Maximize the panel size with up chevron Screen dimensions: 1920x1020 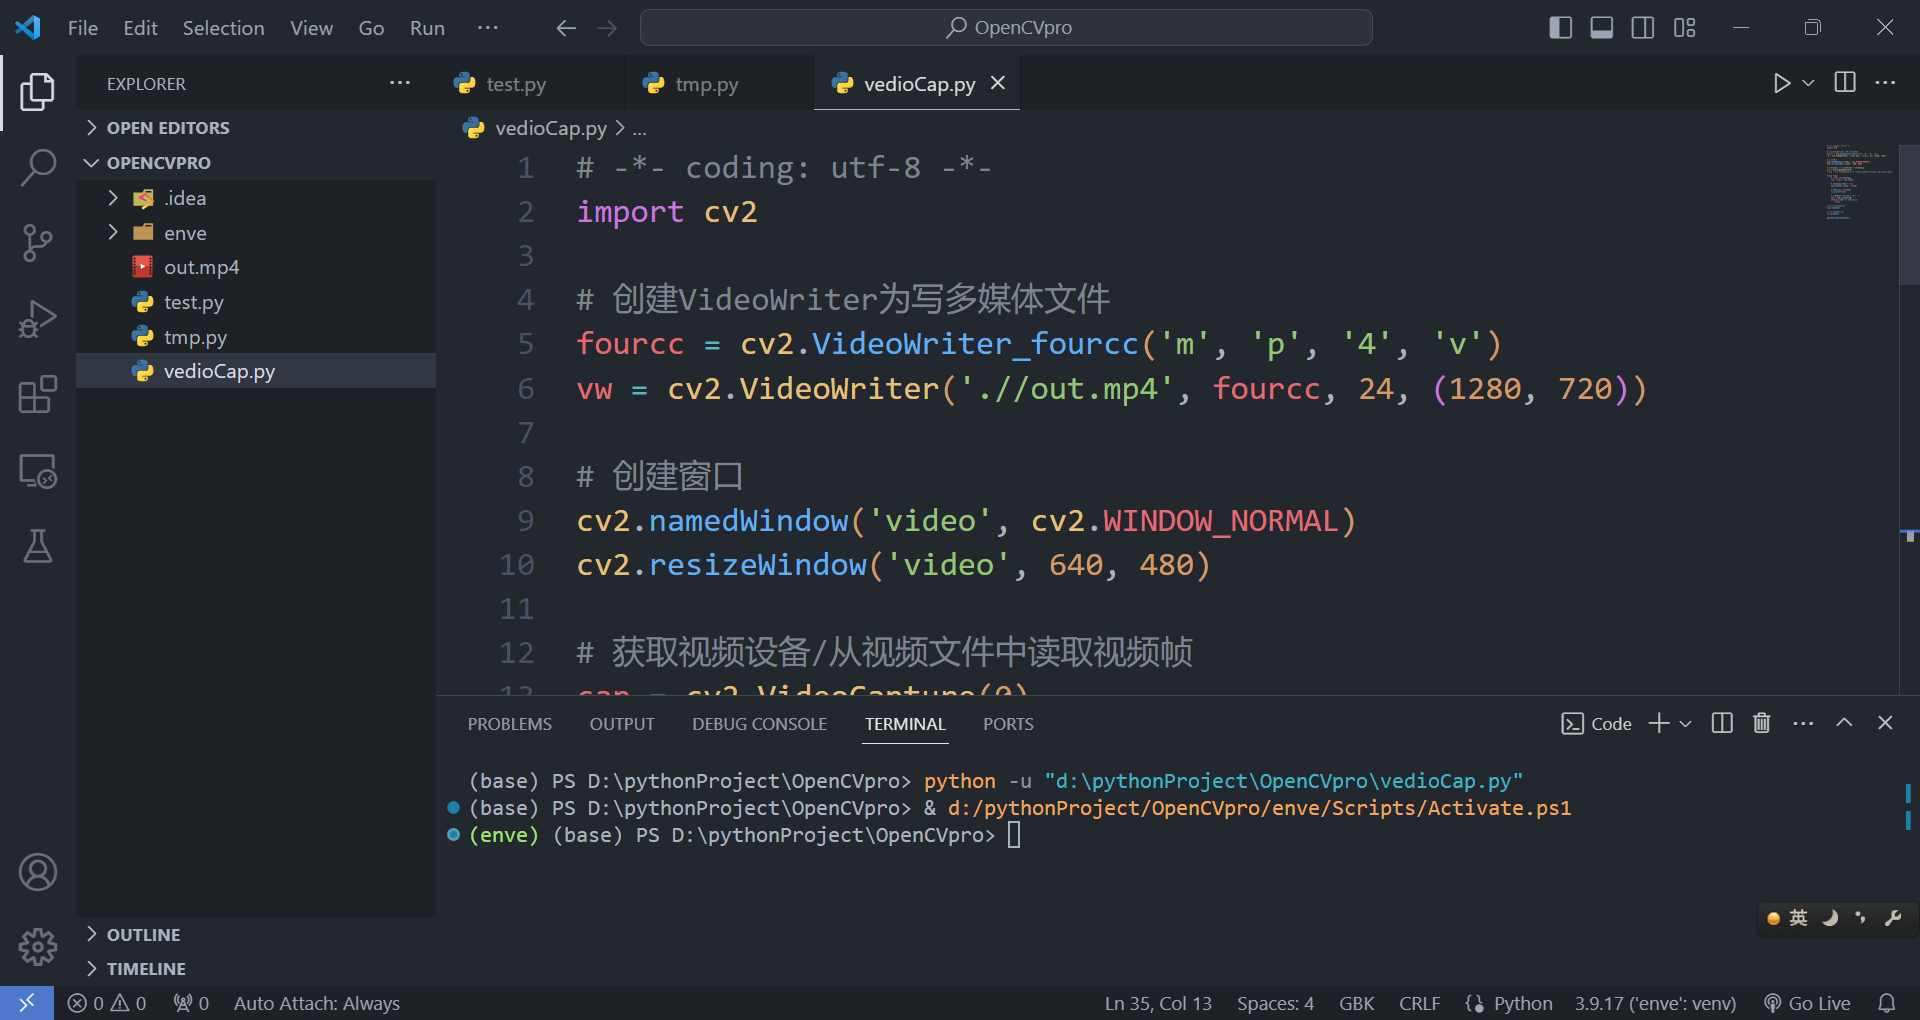(x=1844, y=723)
